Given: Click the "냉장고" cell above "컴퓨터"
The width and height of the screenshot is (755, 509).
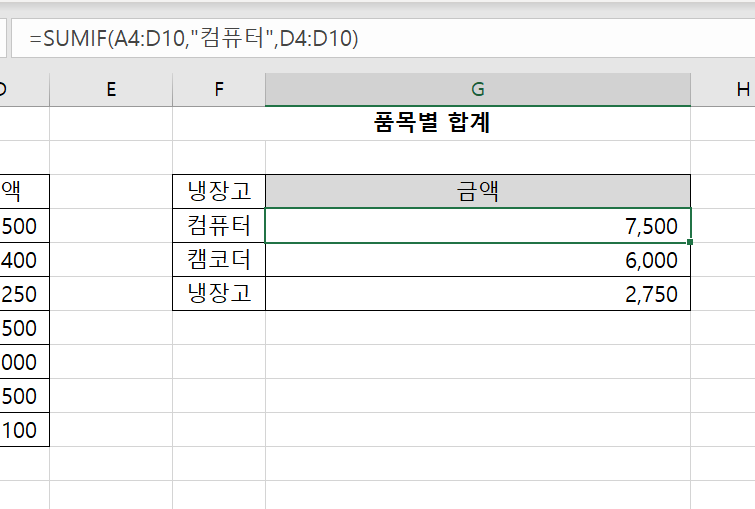Looking at the screenshot, I should [219, 192].
